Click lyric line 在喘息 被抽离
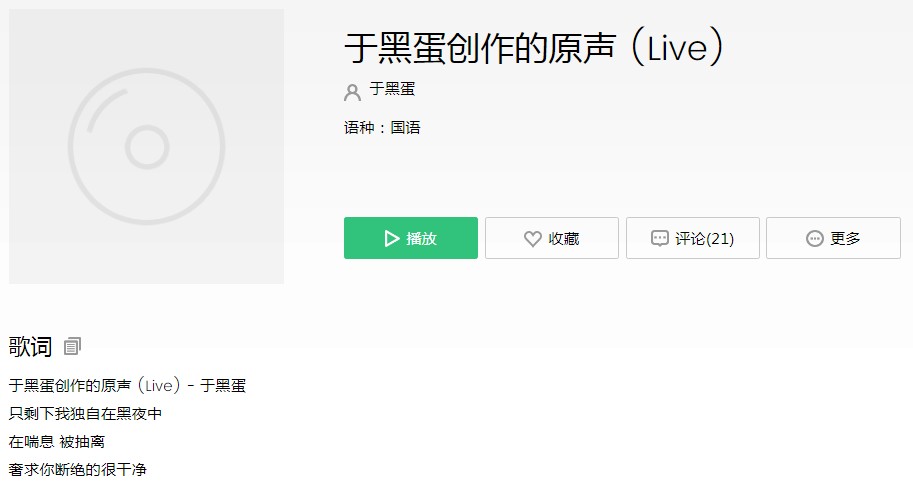Screen dimensions: 913x484 click(56, 441)
